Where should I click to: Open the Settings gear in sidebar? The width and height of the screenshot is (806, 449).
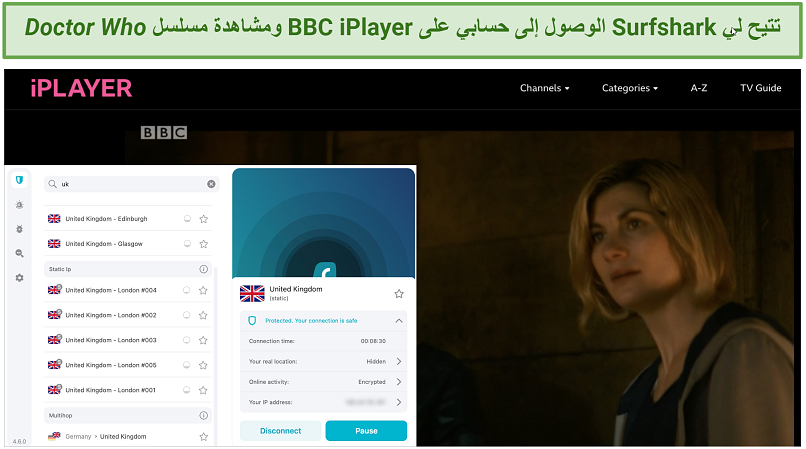19,277
